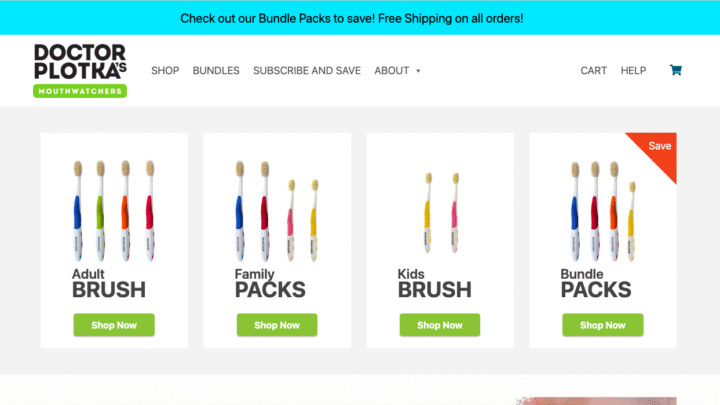Click the Adult Brush toothbrushes image
This screenshot has width=720, height=405.
click(114, 207)
